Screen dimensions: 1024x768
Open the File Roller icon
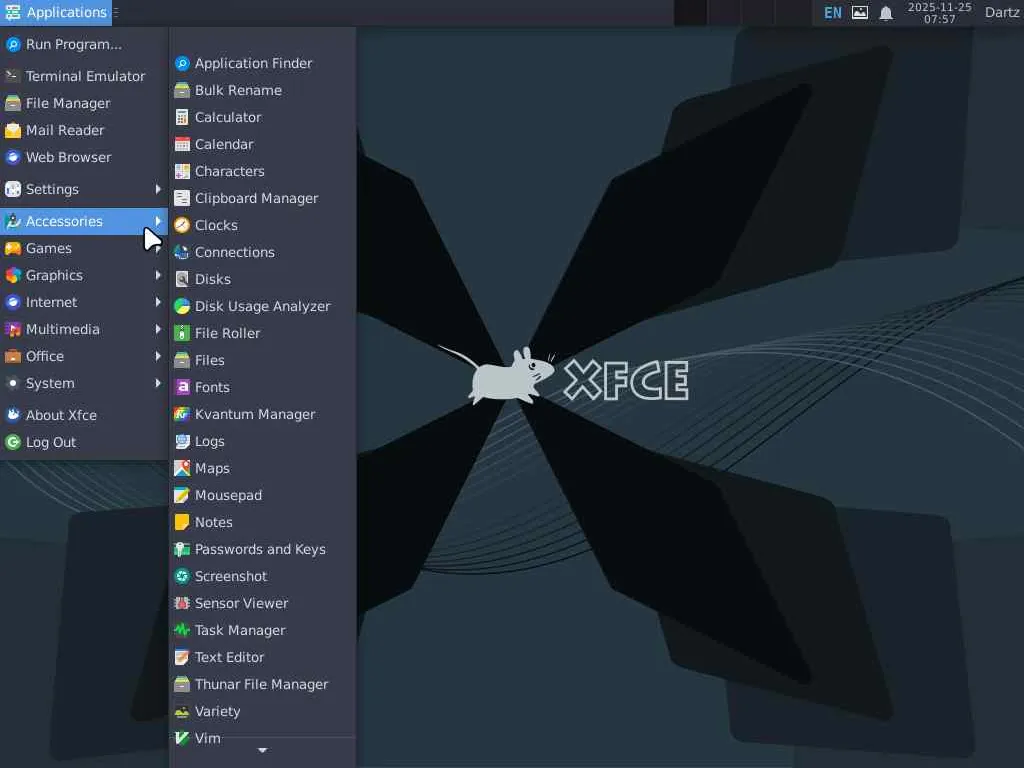[182, 333]
